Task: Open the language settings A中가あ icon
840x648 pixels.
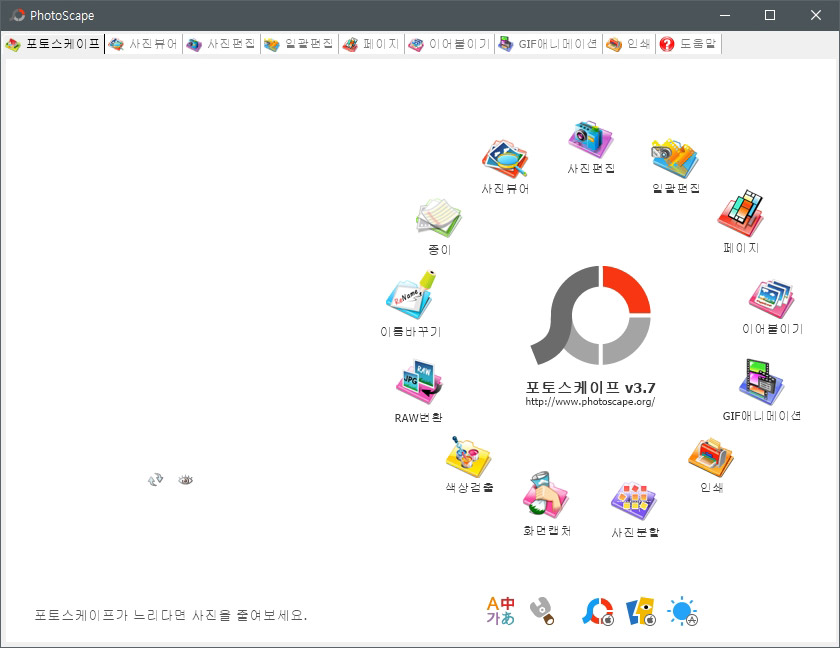Action: [x=500, y=611]
